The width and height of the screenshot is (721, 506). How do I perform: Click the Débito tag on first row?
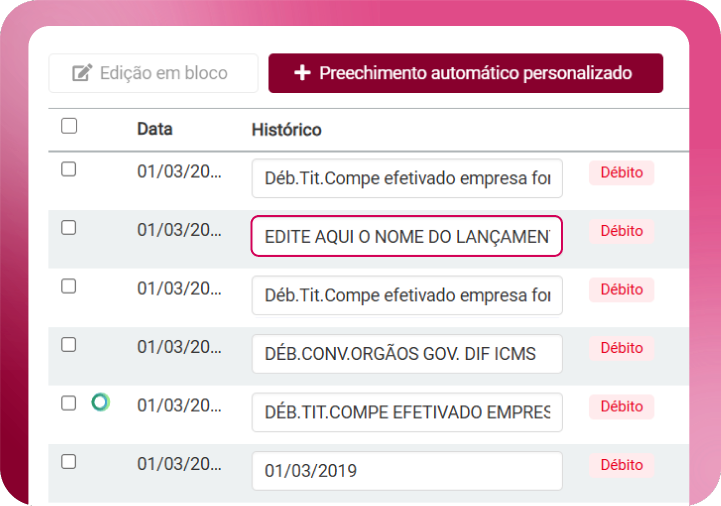tap(621, 172)
